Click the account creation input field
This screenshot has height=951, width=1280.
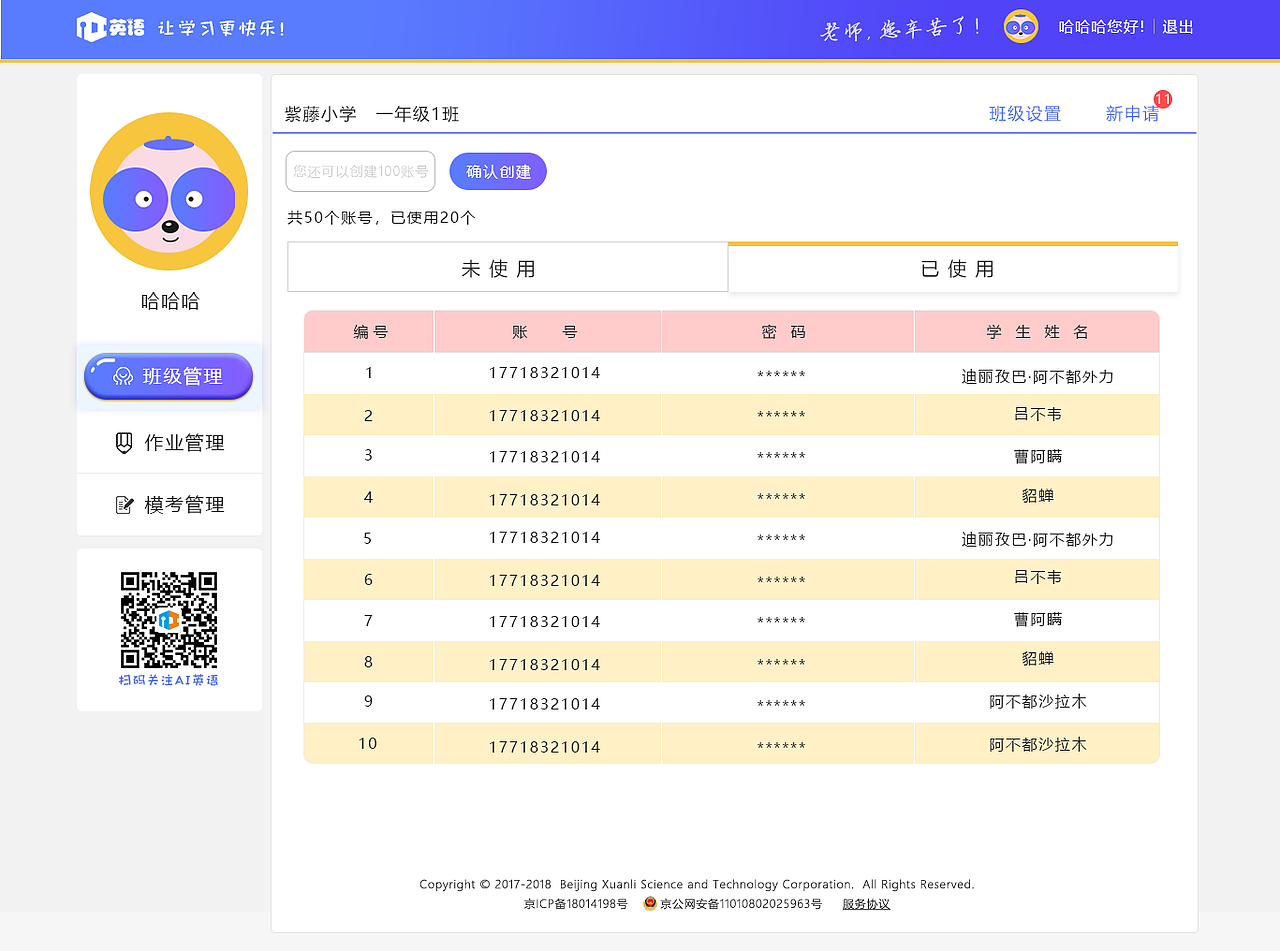[360, 171]
